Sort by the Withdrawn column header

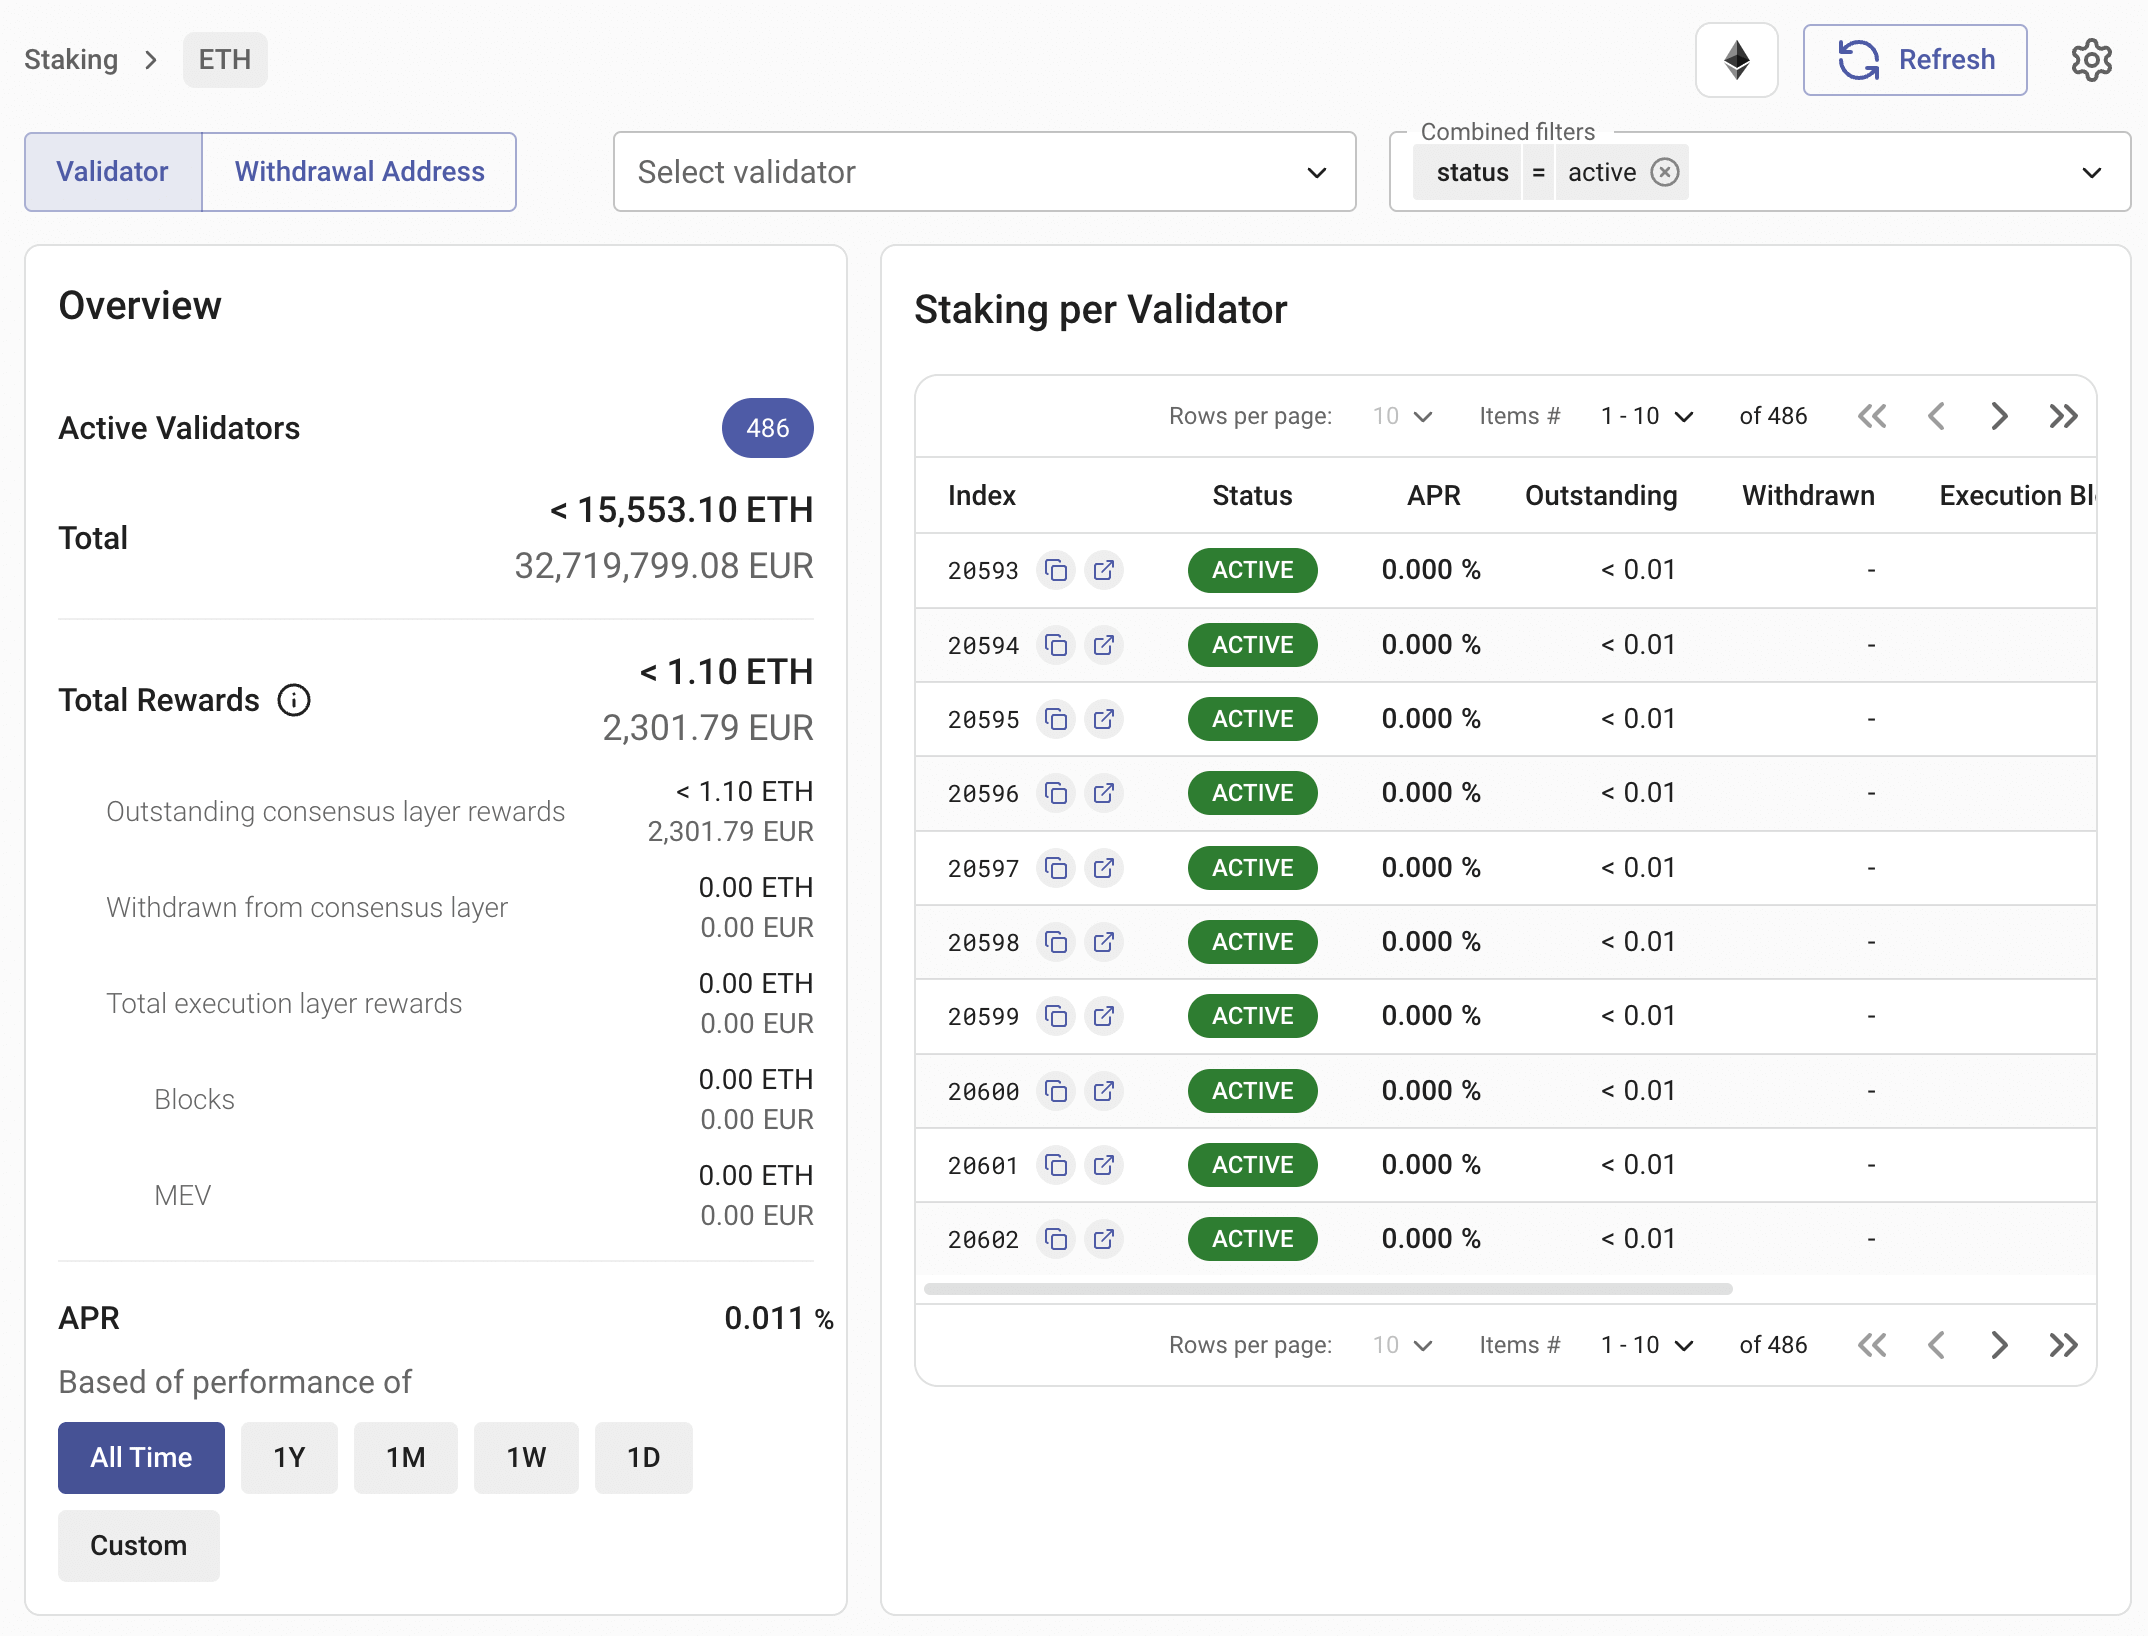[1808, 496]
